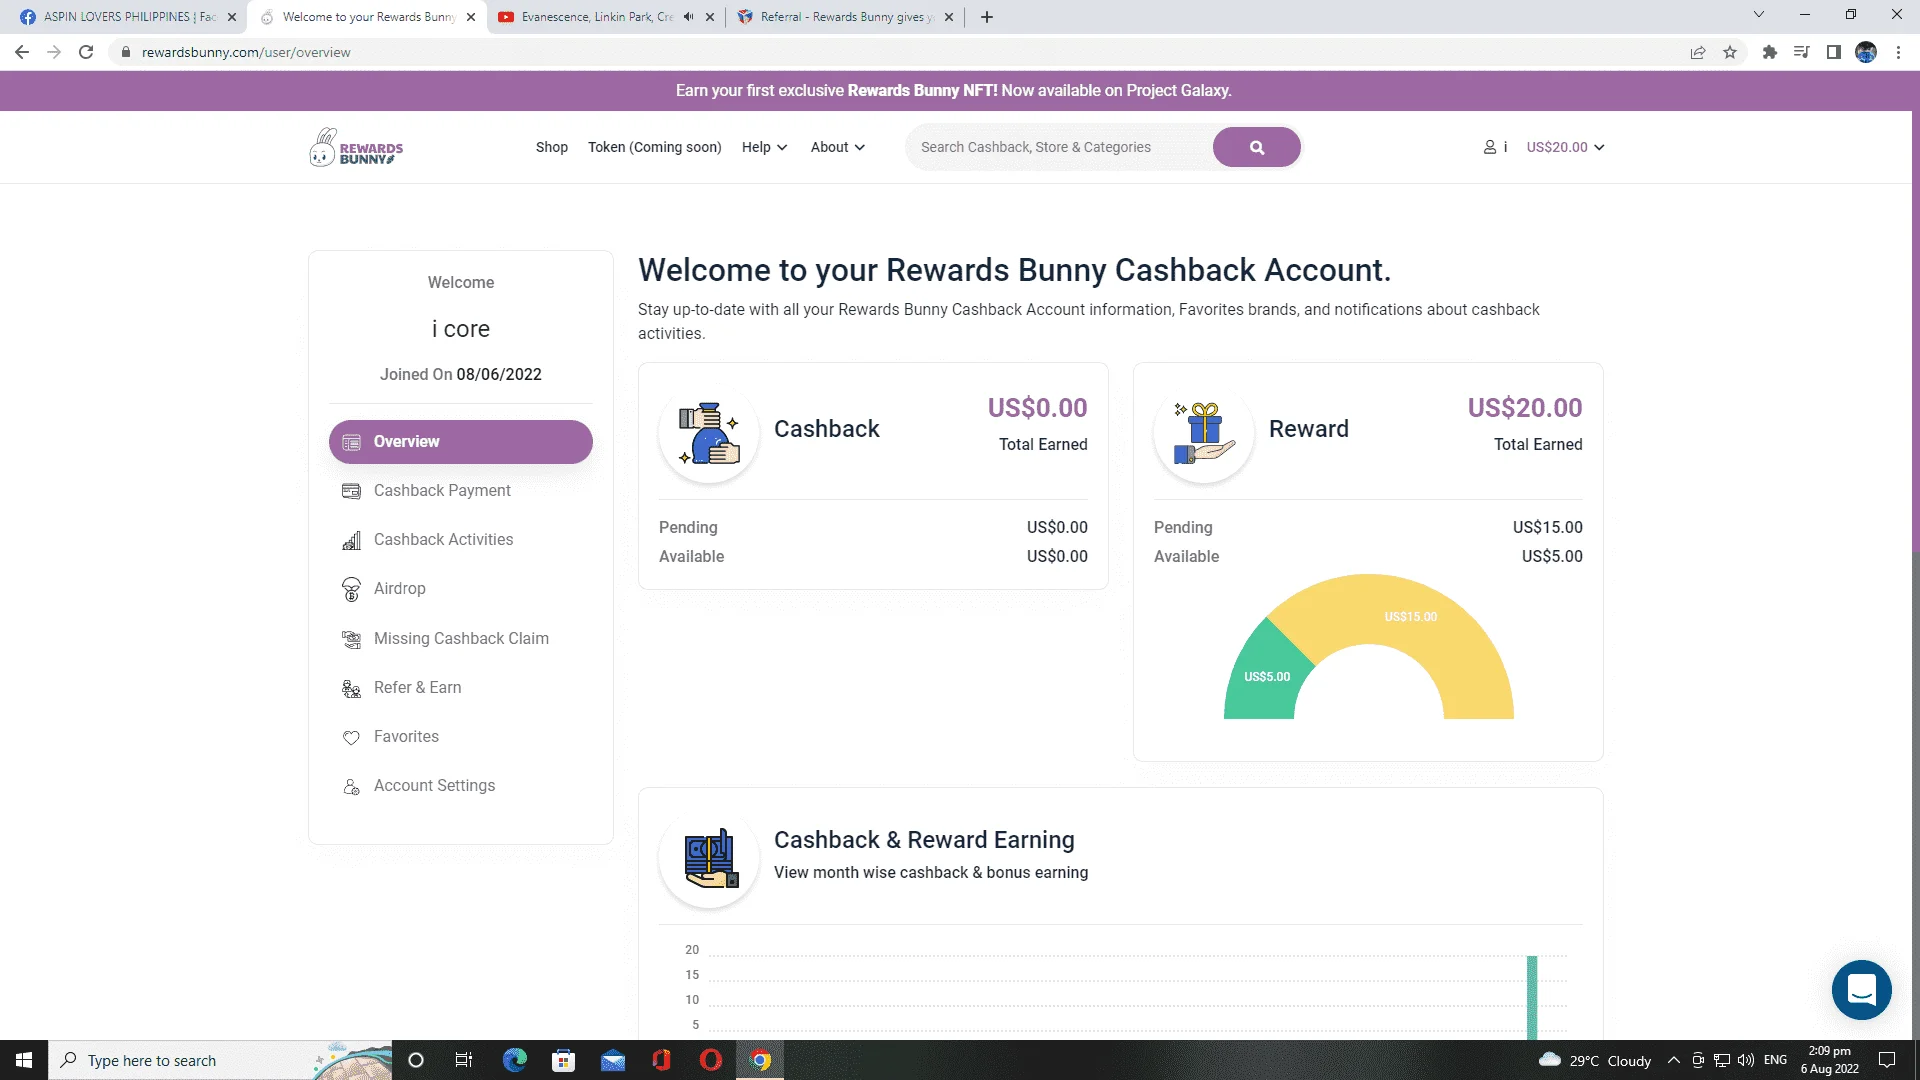Image resolution: width=1920 pixels, height=1080 pixels.
Task: Click the Cashback US$0.00 total earned
Action: (x=1037, y=408)
